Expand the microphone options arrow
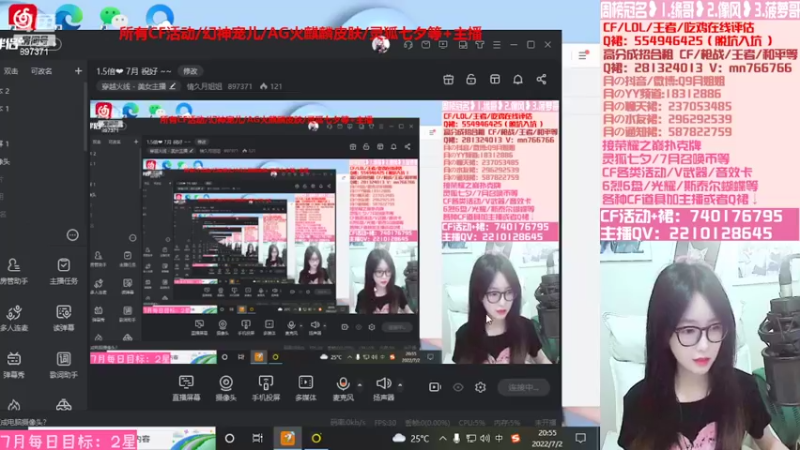This screenshot has height=450, width=800. click(x=360, y=385)
